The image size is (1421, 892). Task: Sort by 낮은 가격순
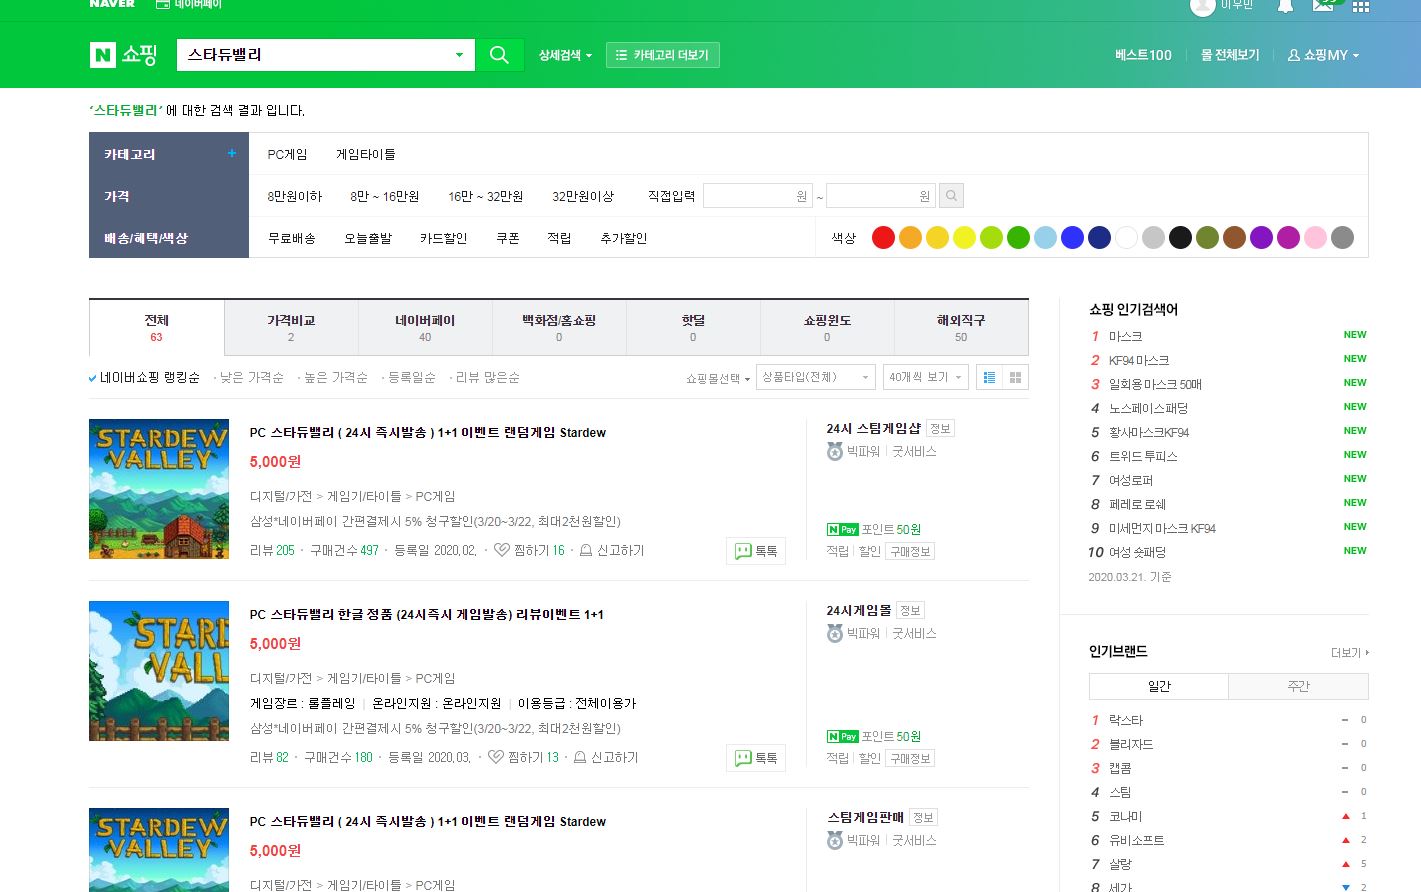(251, 377)
